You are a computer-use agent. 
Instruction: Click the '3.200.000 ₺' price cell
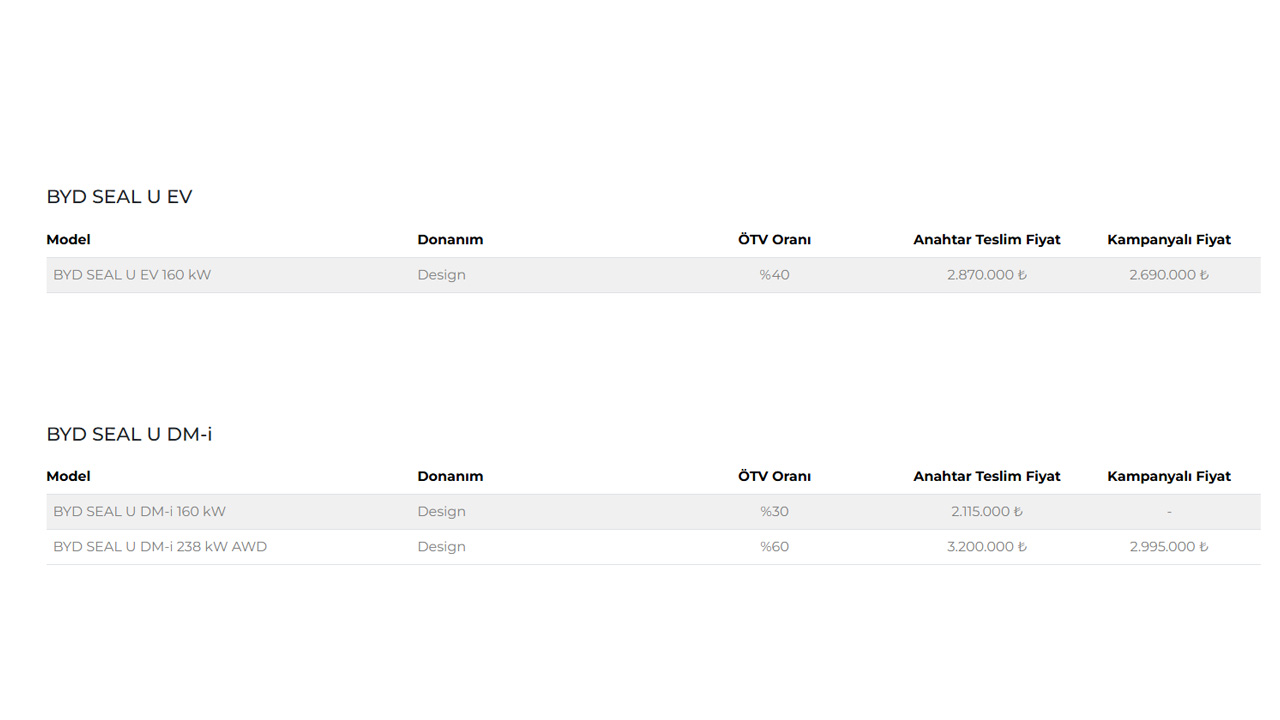point(986,547)
